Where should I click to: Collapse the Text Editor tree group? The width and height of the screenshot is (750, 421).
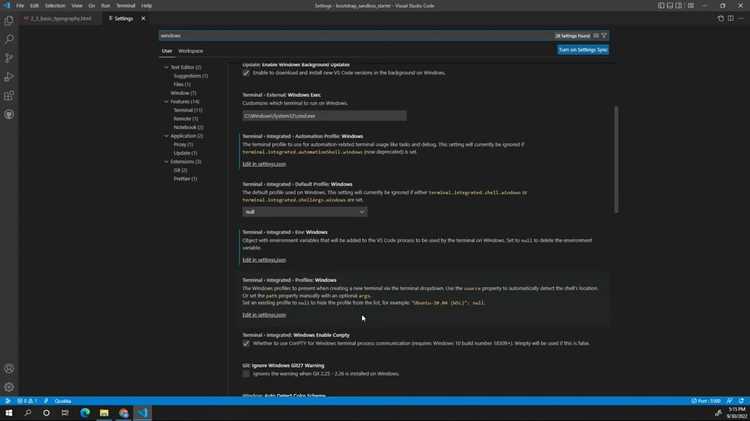[166, 67]
